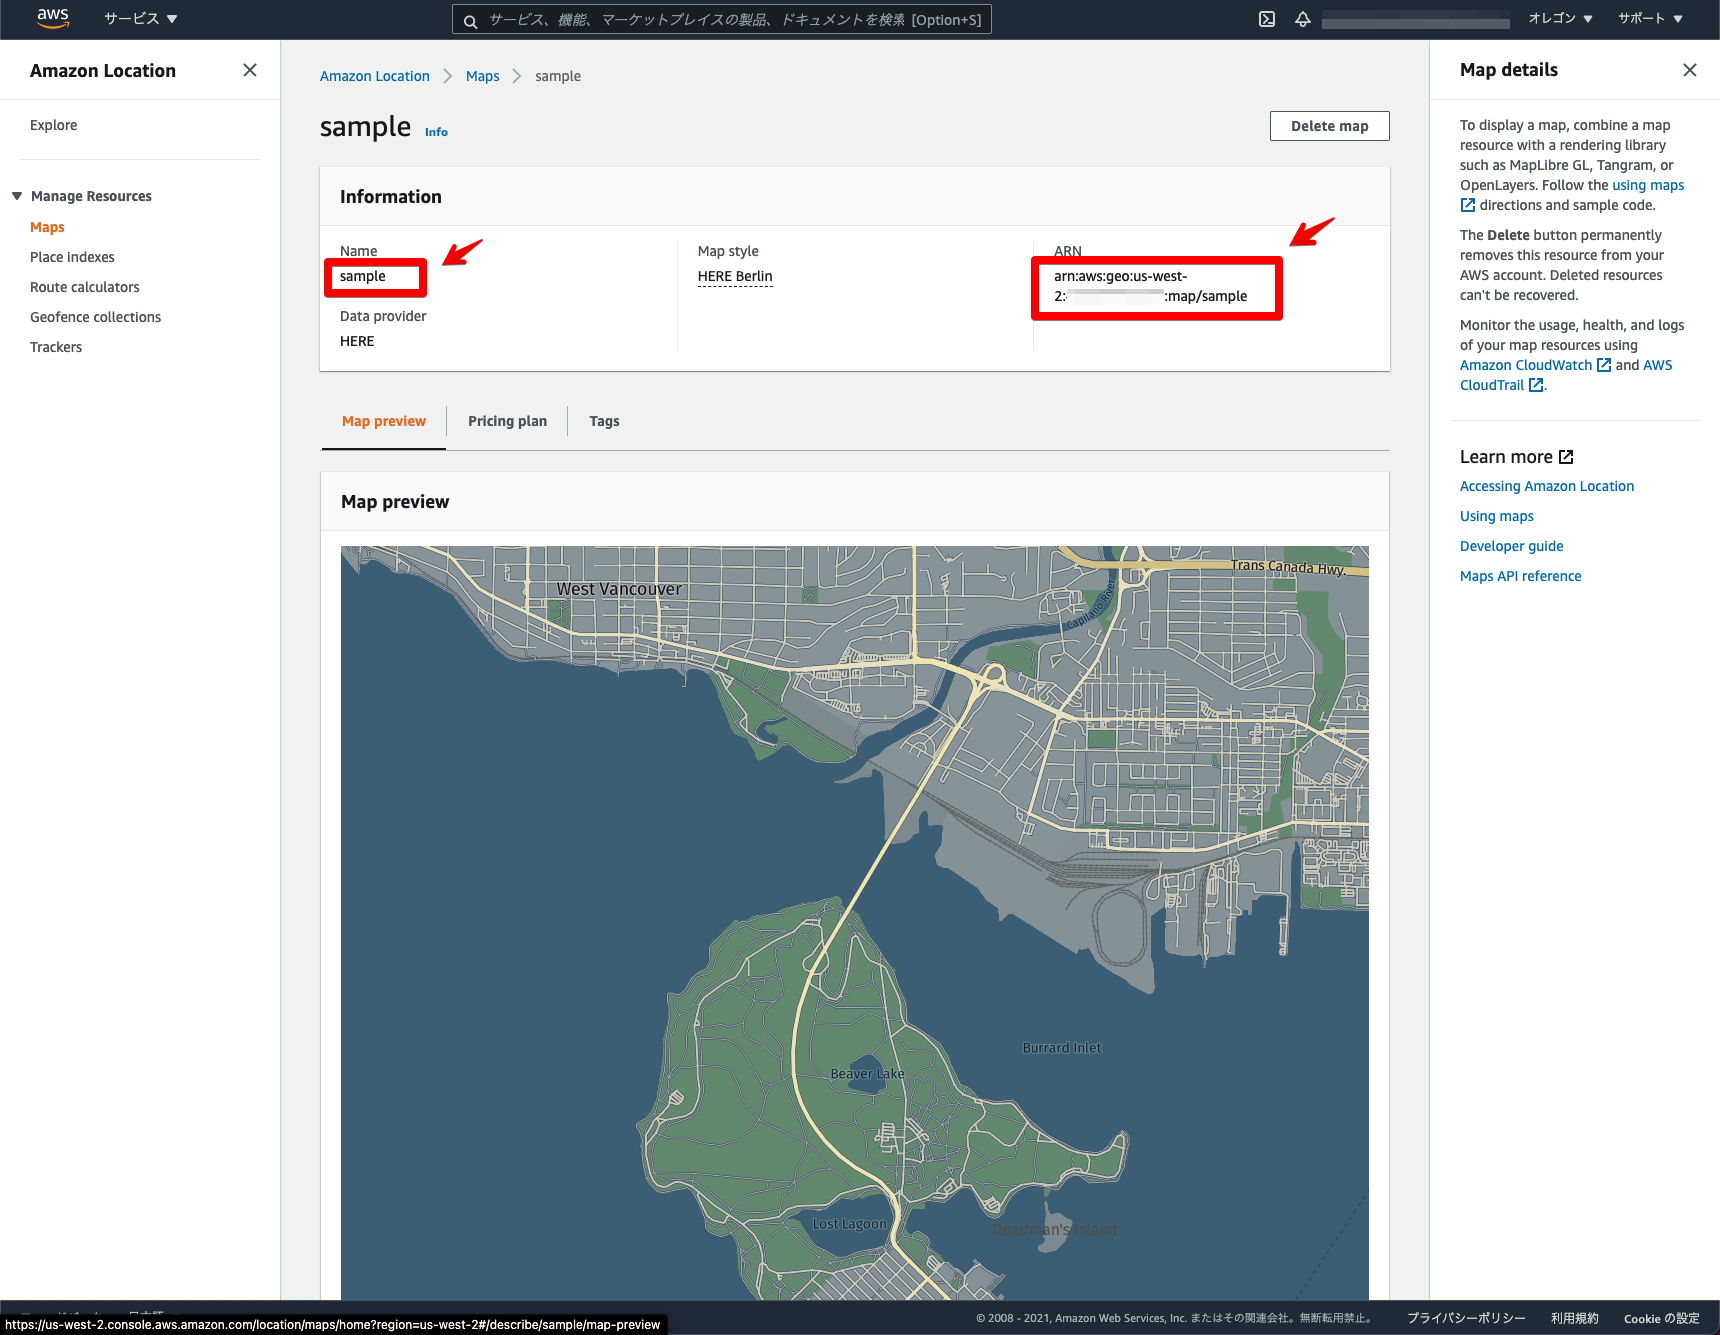The image size is (1720, 1335).
Task: Click external icon next to CloudTrail
Action: click(1536, 385)
